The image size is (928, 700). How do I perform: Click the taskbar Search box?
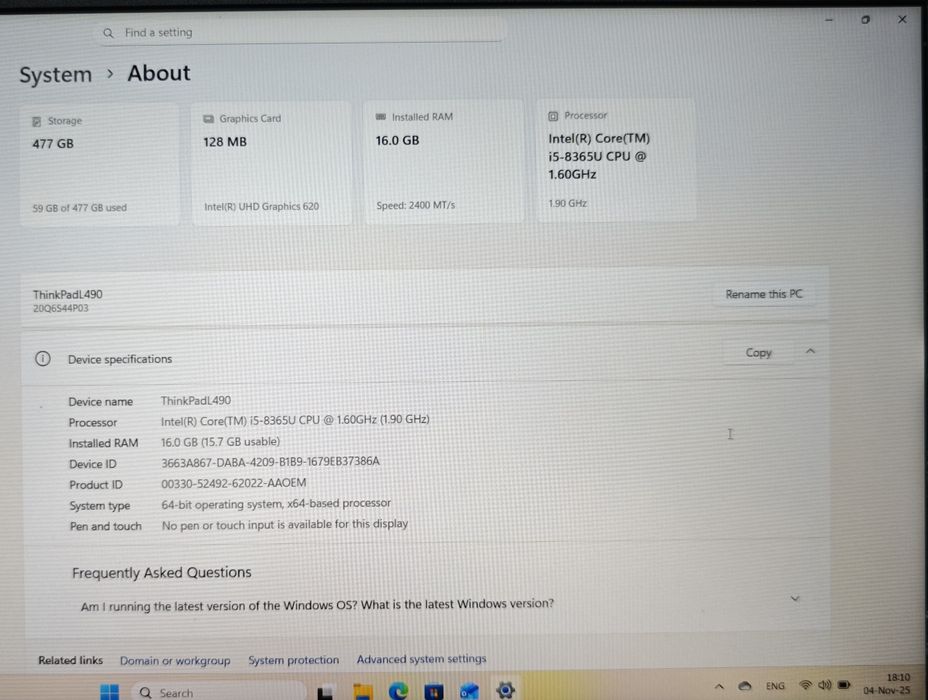[218, 692]
